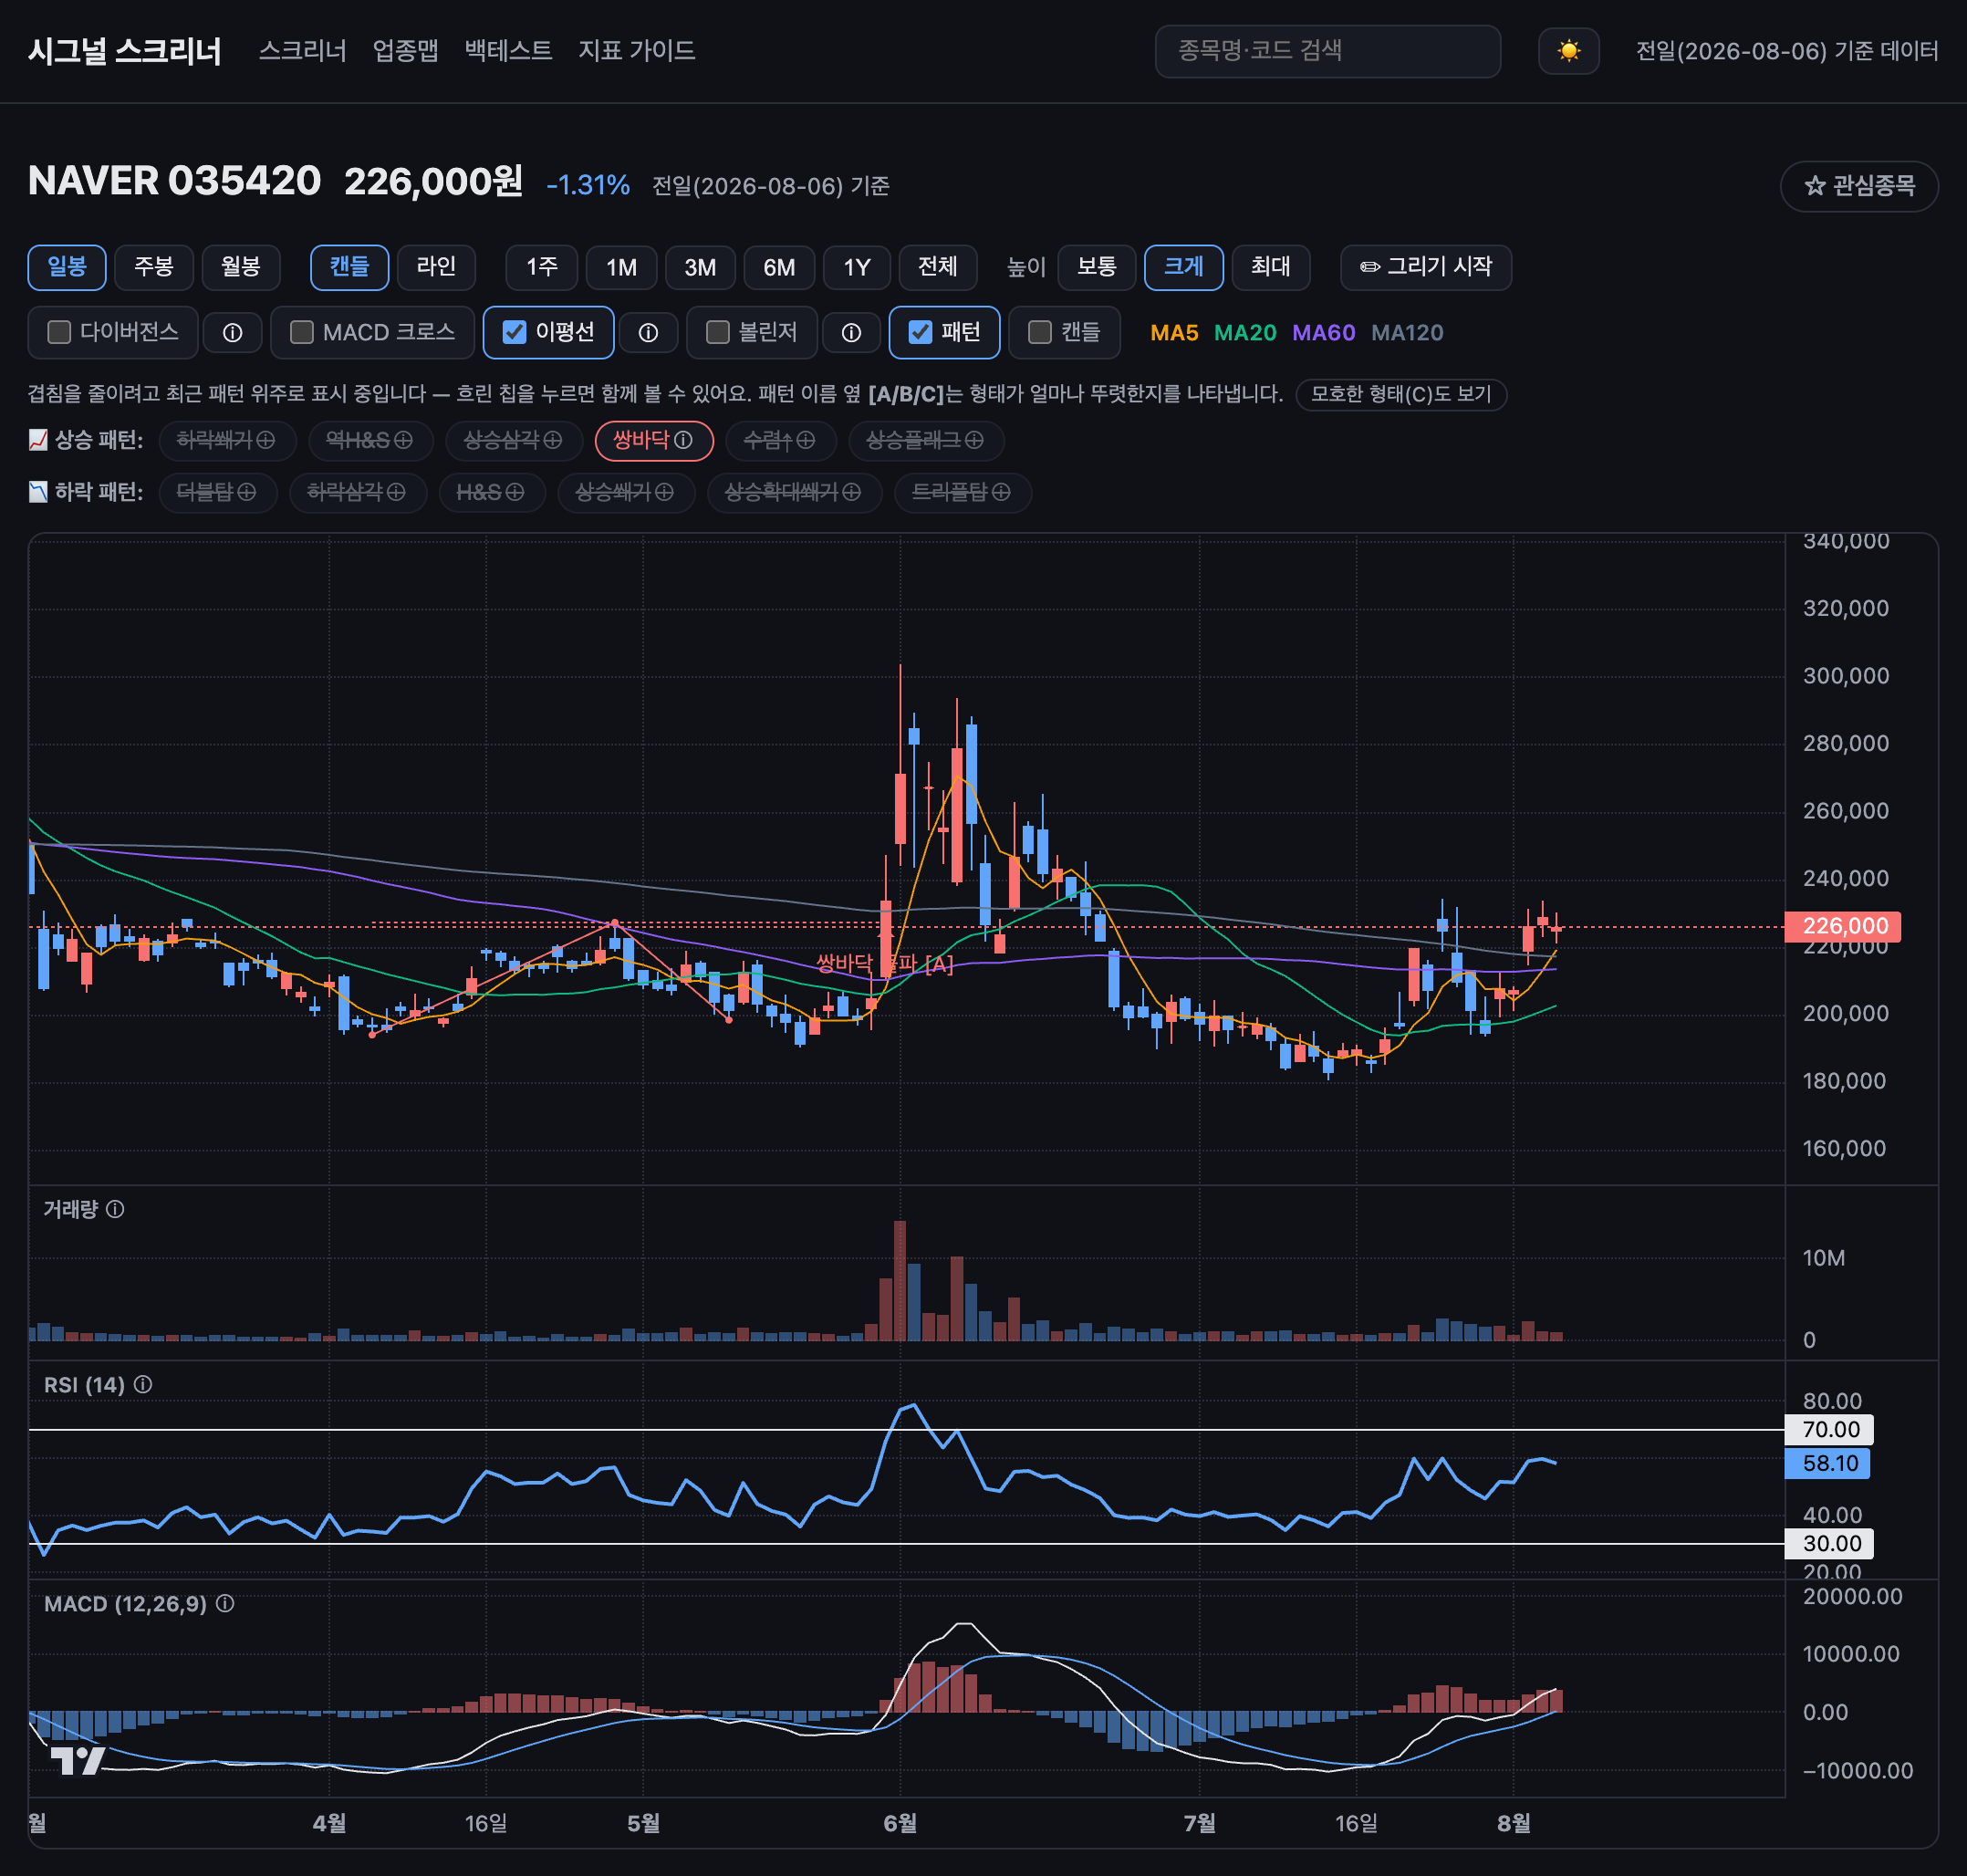Select the 캔들 chart type button
This screenshot has height=1876, width=1967.
349,267
